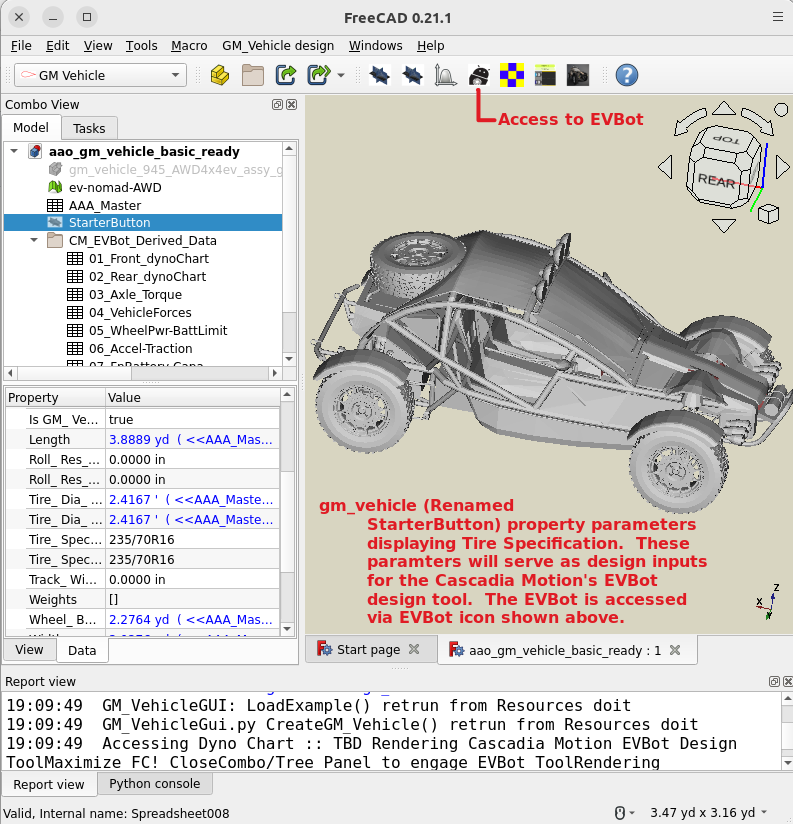Select the AAA_Master spreadsheet in tree
This screenshot has width=793, height=824.
[104, 205]
